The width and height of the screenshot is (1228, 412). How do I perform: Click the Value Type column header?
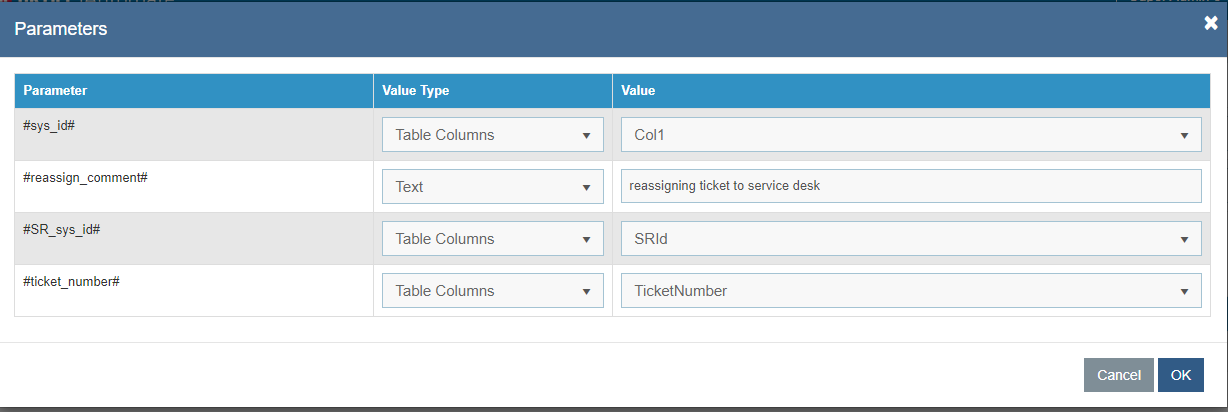pyautogui.click(x=415, y=91)
